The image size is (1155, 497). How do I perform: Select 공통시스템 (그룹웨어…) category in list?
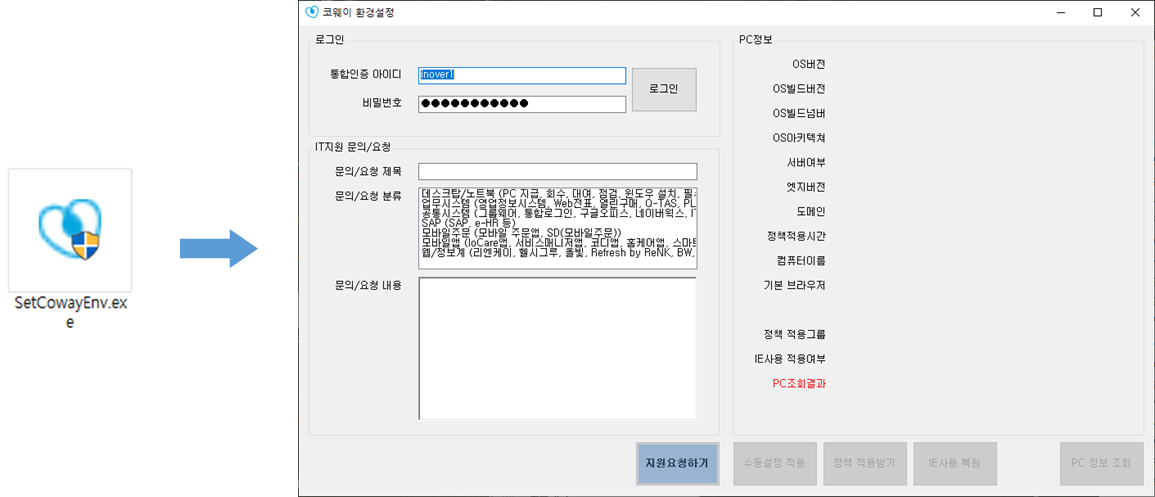[x=558, y=212]
